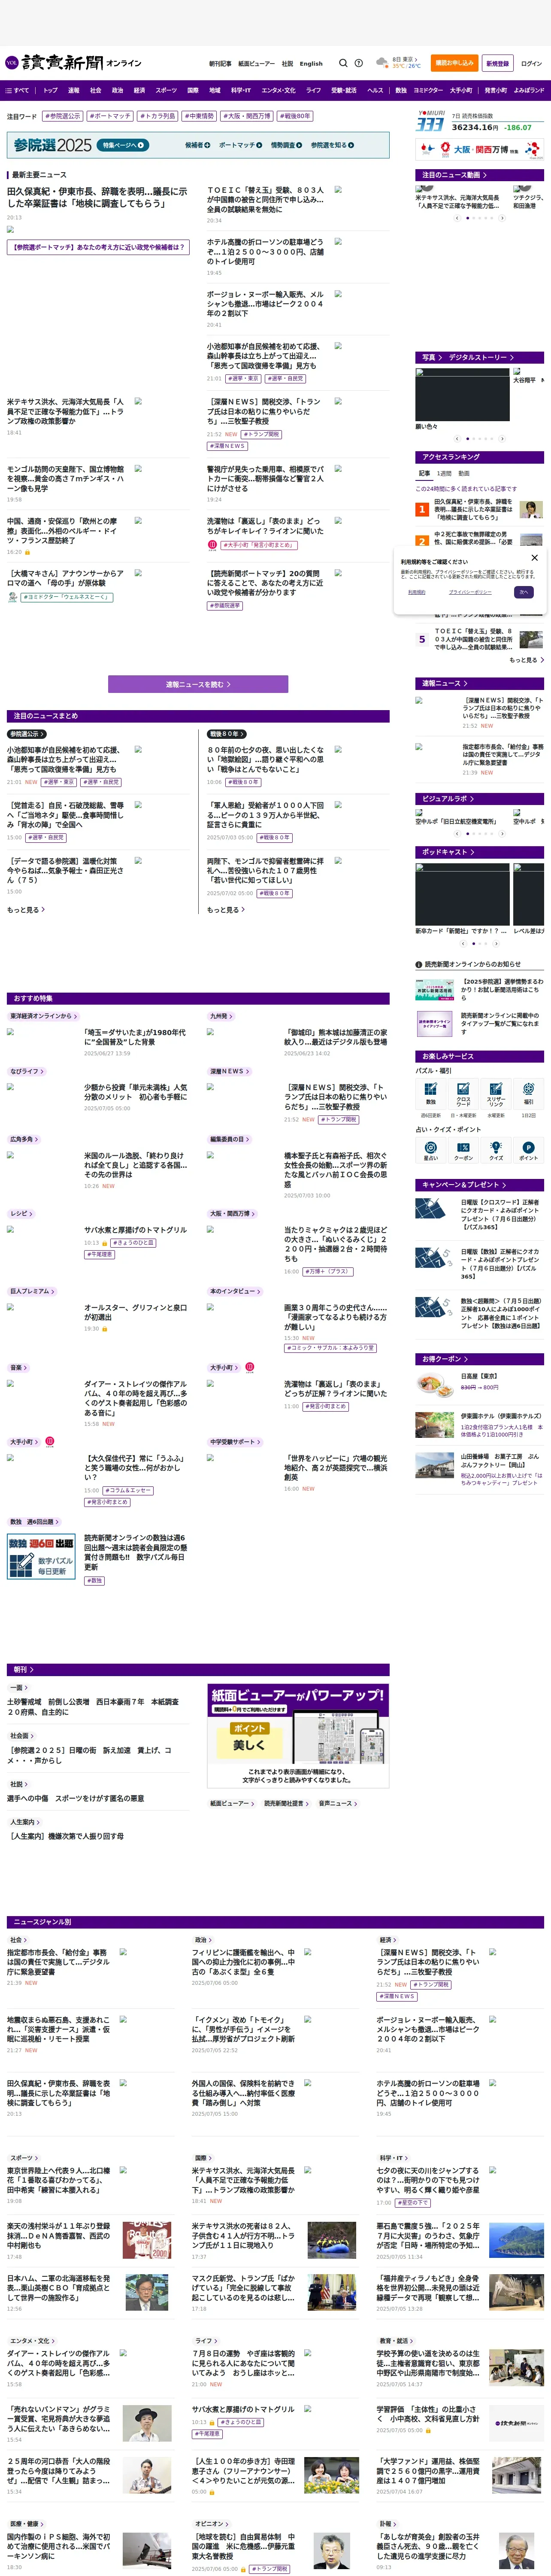Image resolution: width=551 pixels, height=2576 pixels.
Task: Switch site to English
Action: [311, 63]
